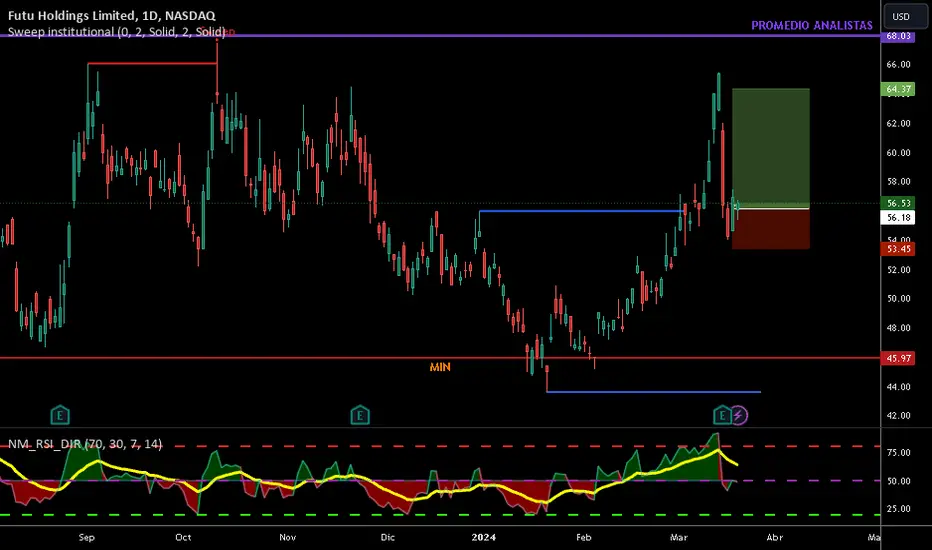
Task: Click the 2024 label on time axis
Action: point(483,538)
